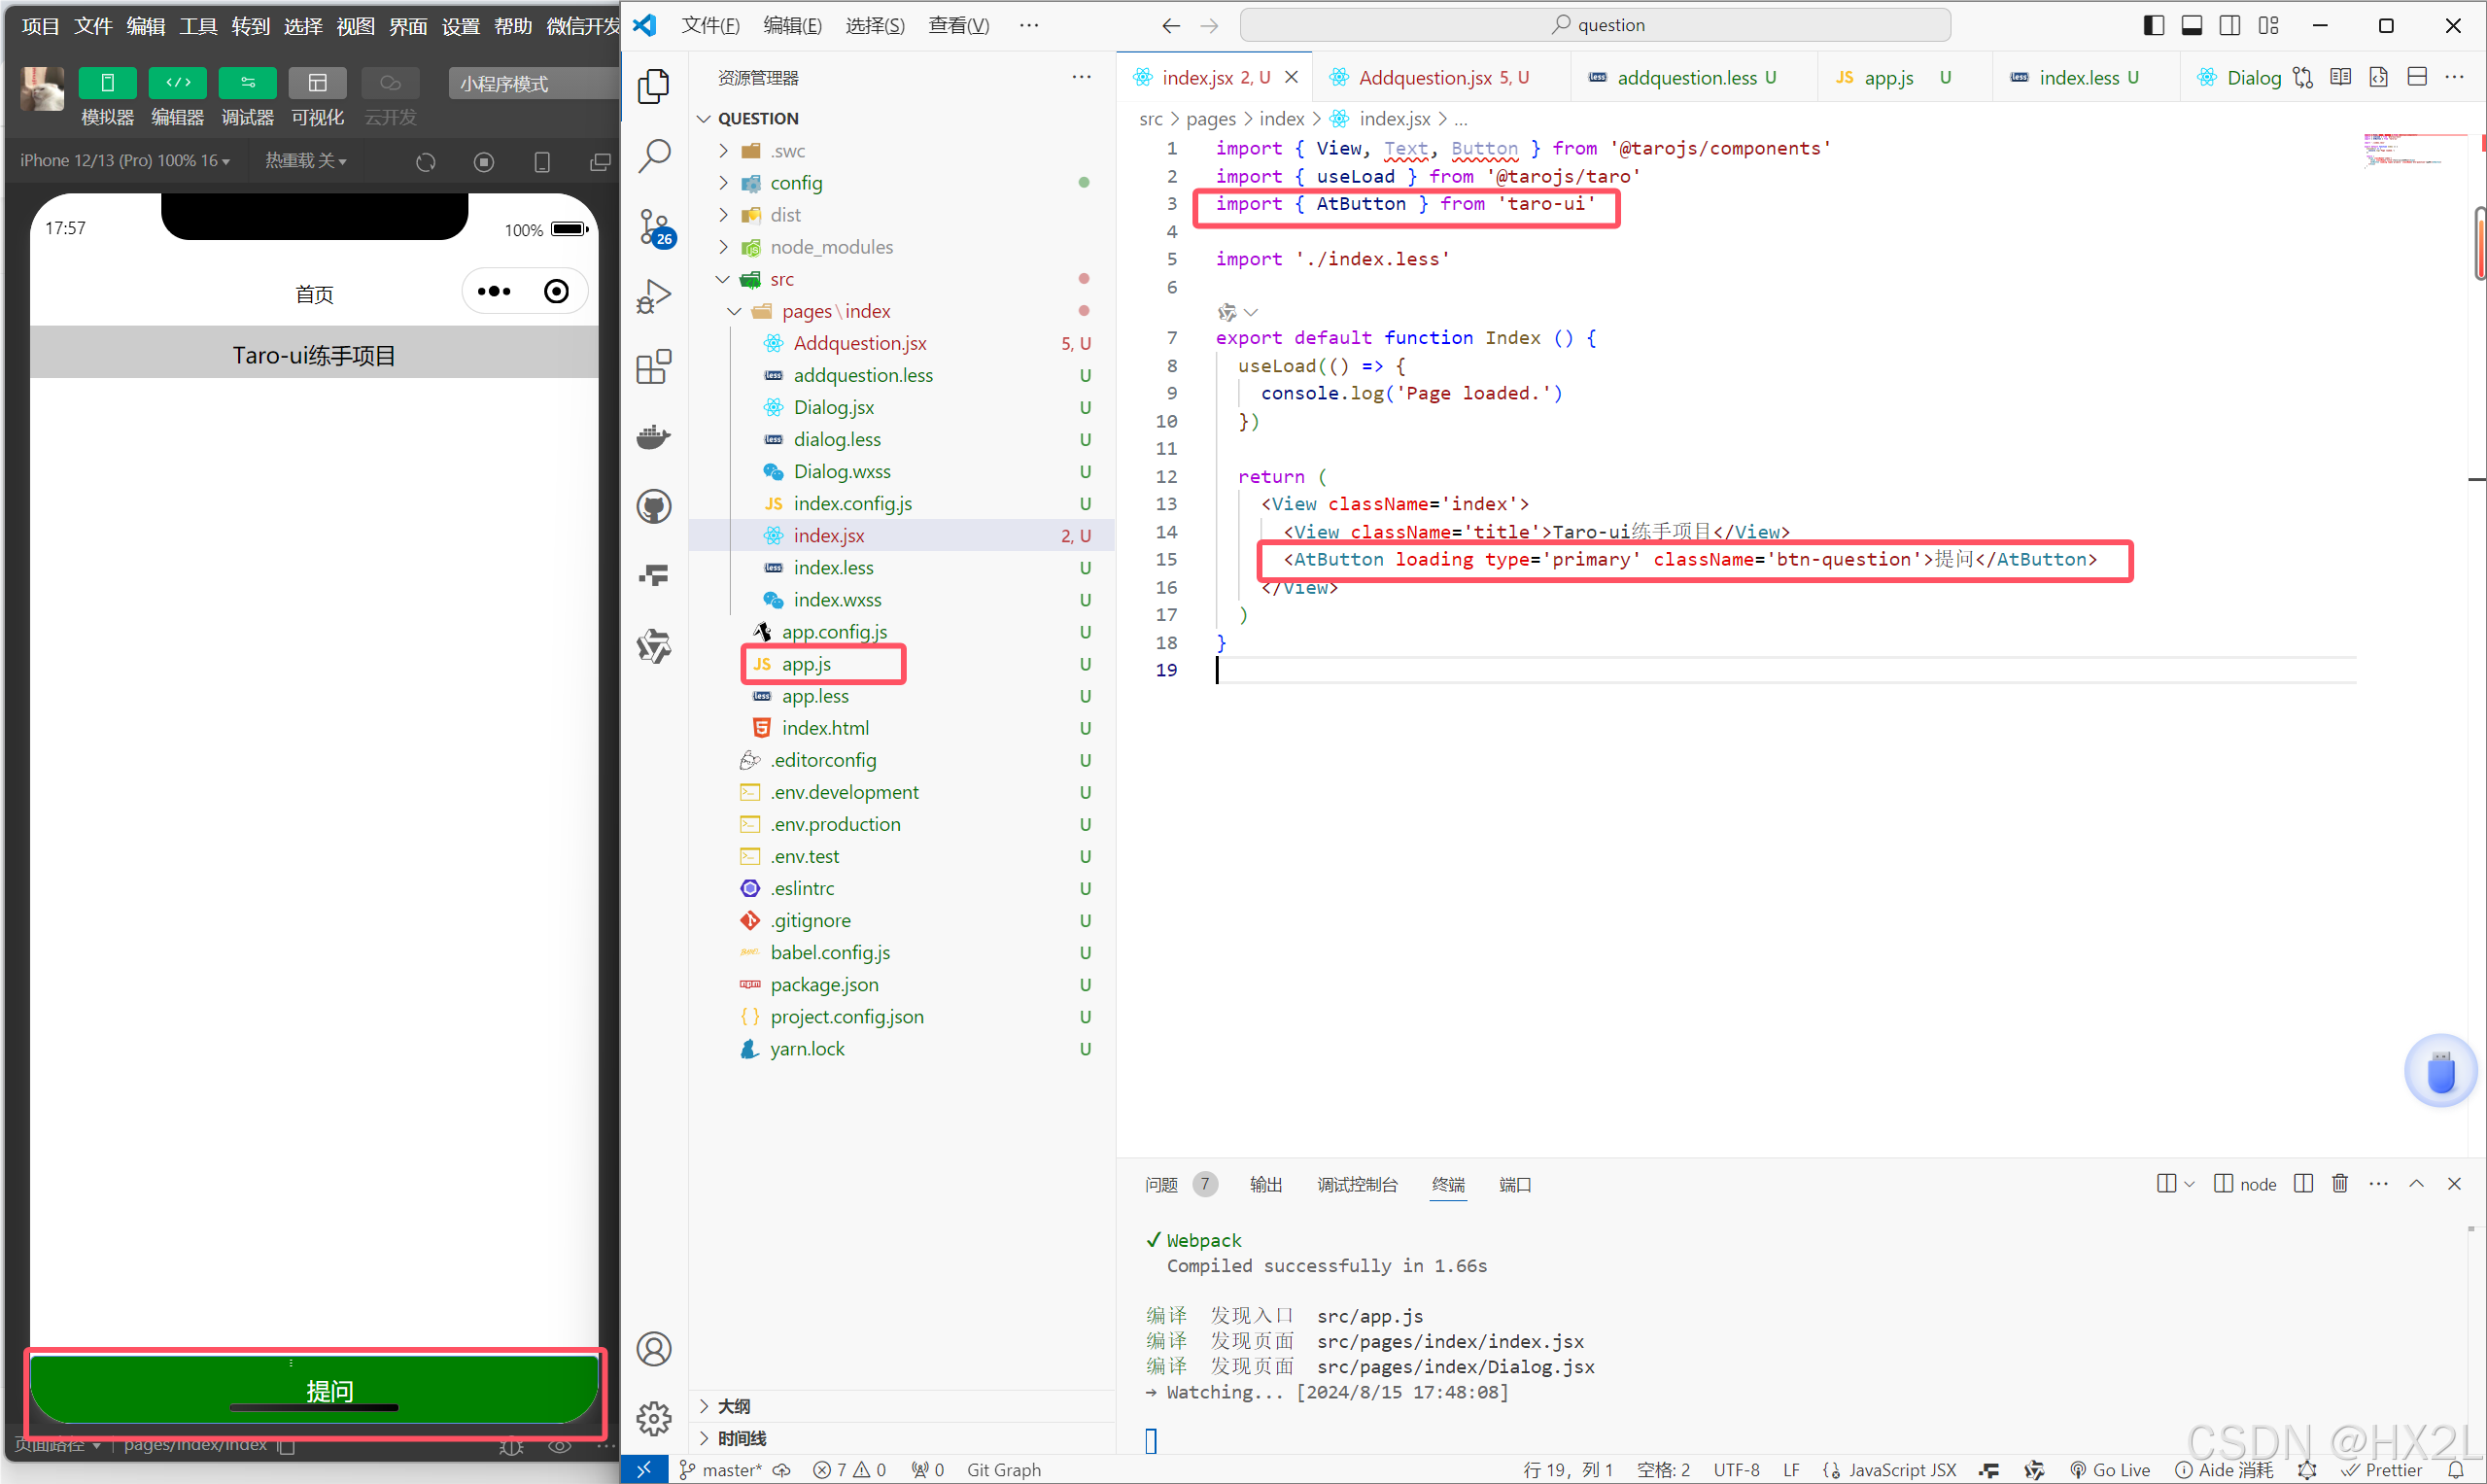Switch to the Addquestion.jsx editor tab
2487x1484 pixels.
click(1424, 78)
